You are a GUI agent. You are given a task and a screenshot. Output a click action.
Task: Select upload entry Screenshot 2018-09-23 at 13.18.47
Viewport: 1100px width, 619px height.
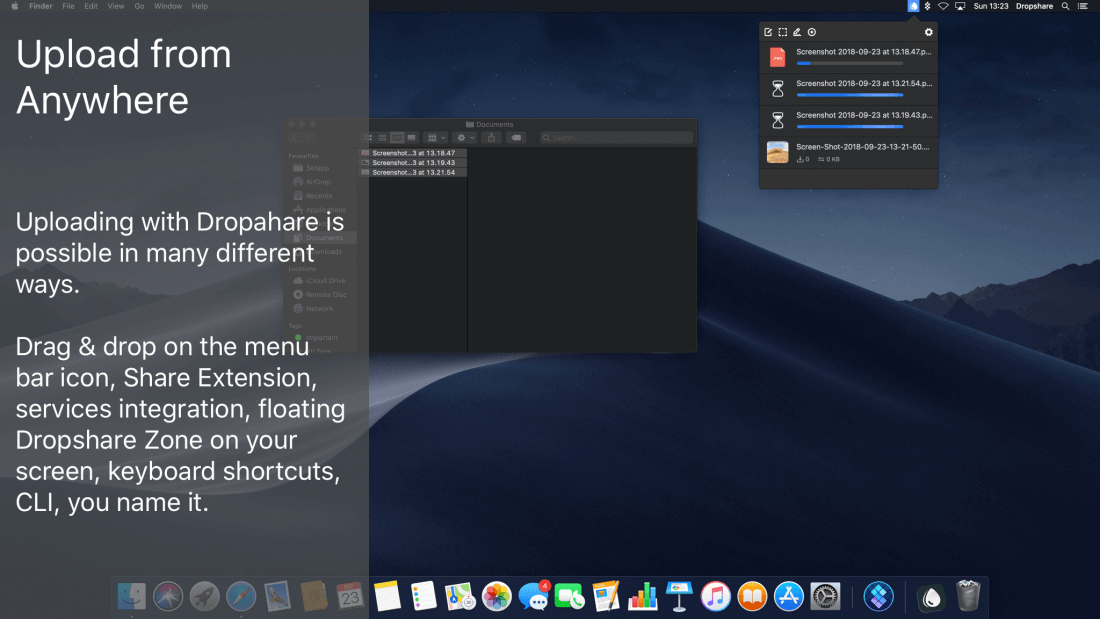[848, 57]
